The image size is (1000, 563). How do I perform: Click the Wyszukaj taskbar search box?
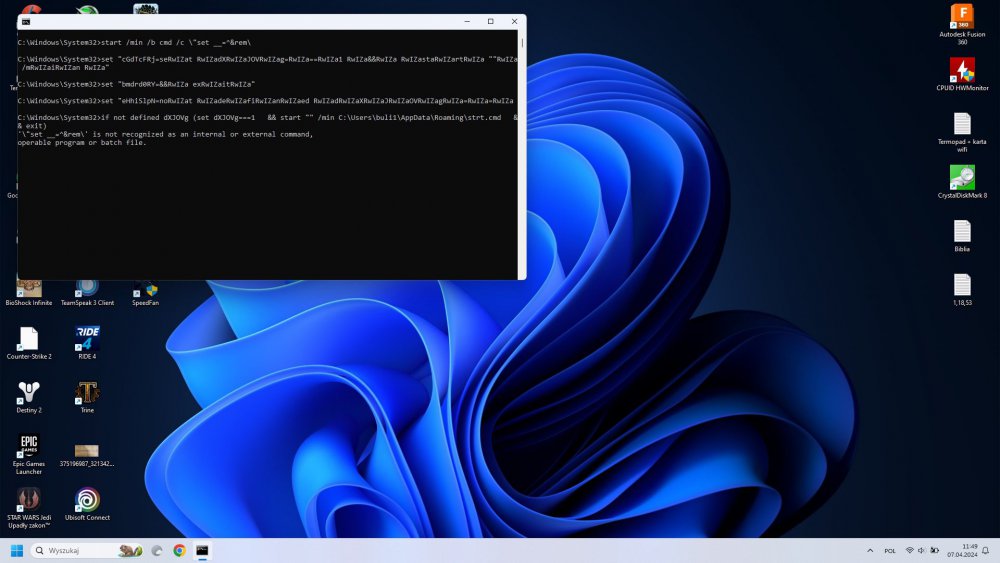[x=85, y=550]
